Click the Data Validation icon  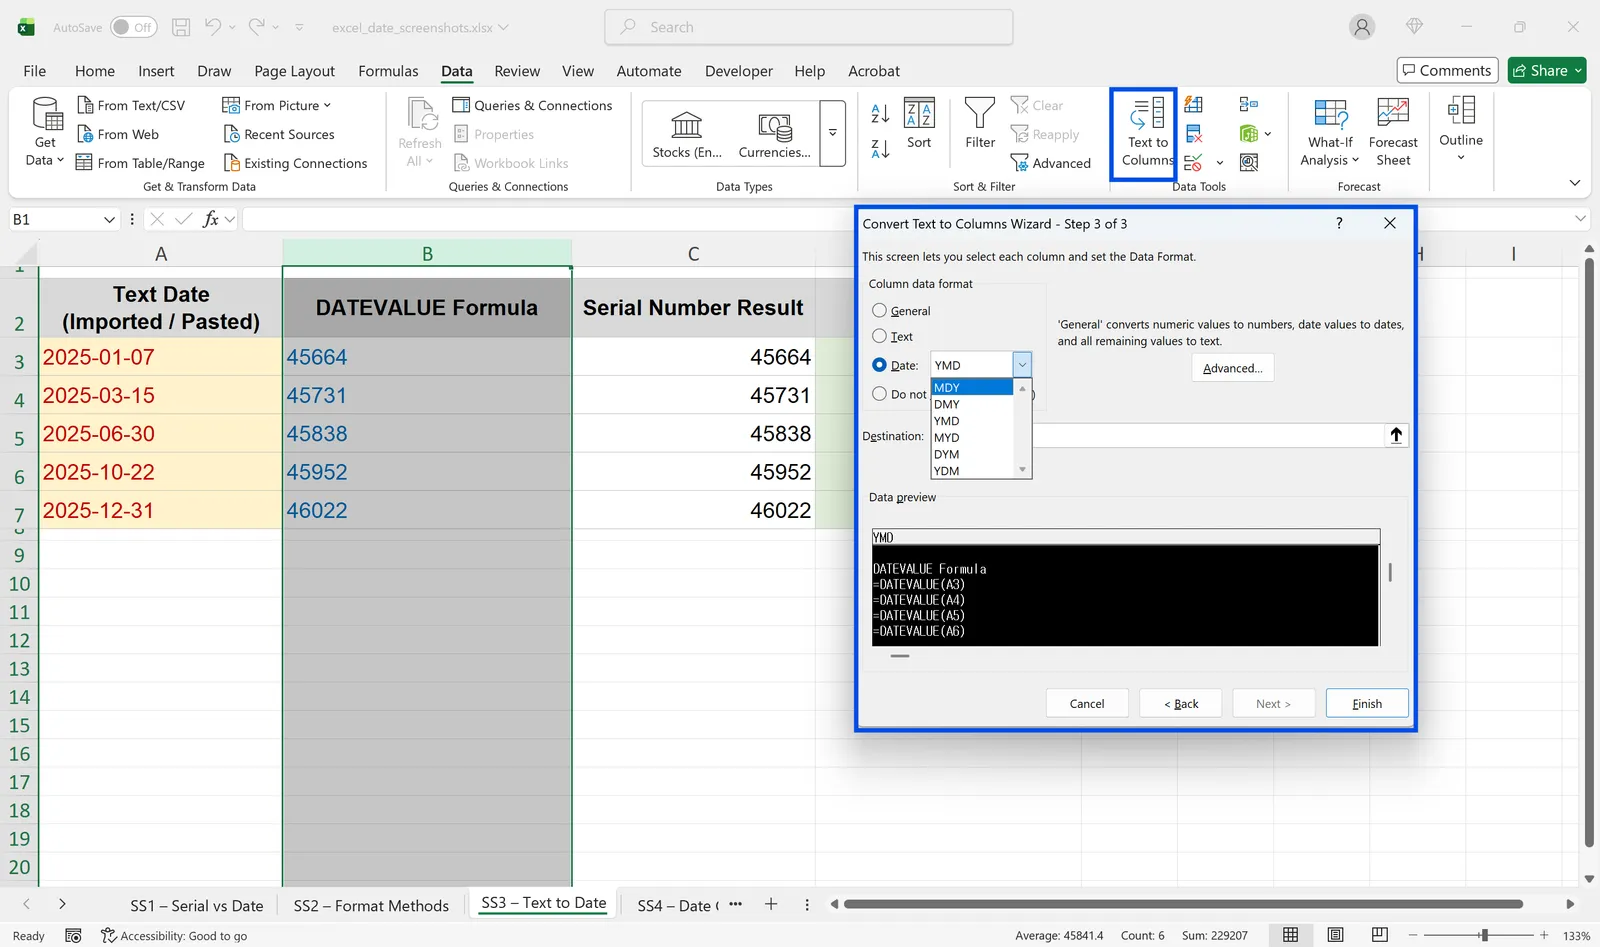coord(1194,162)
